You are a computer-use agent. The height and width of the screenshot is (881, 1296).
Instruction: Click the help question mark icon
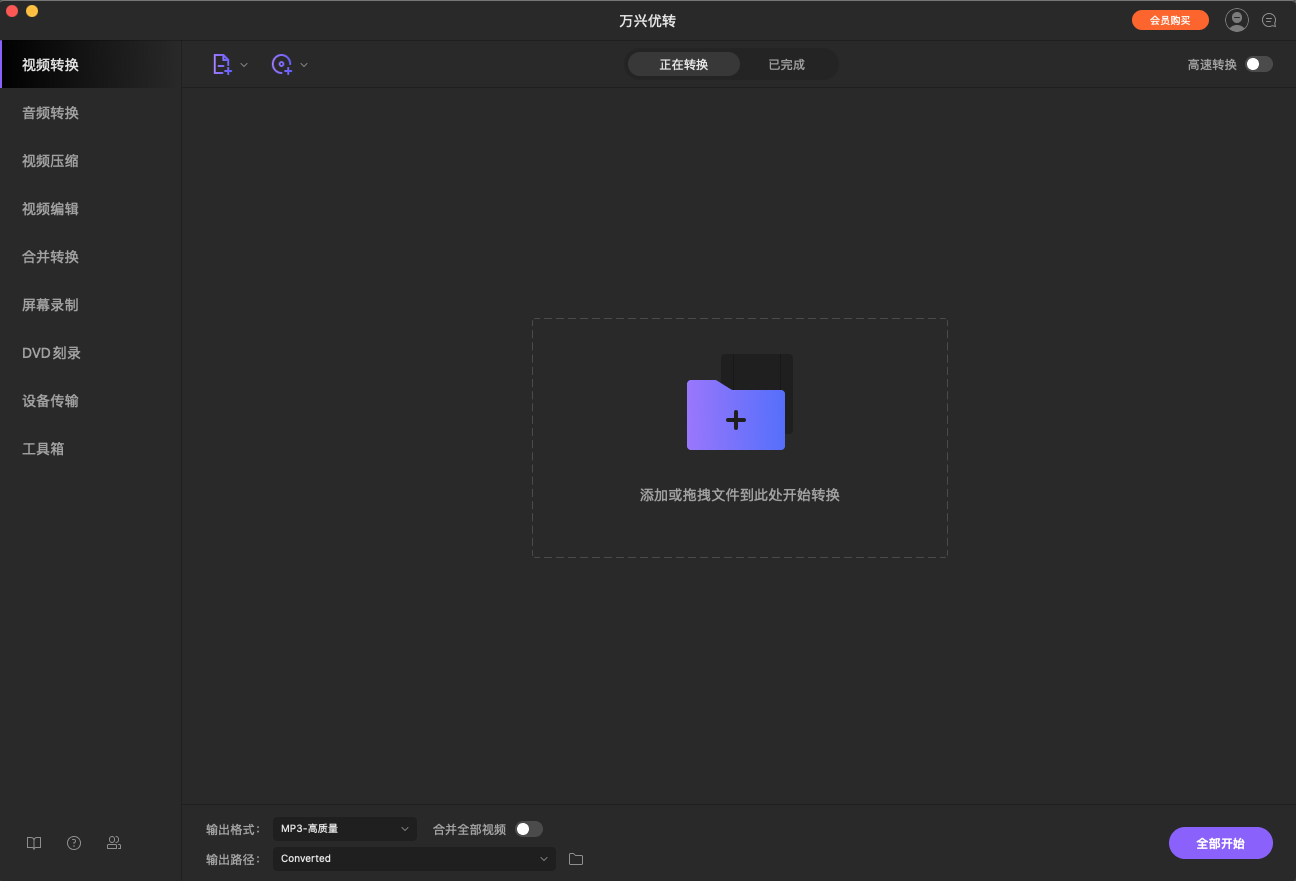74,843
